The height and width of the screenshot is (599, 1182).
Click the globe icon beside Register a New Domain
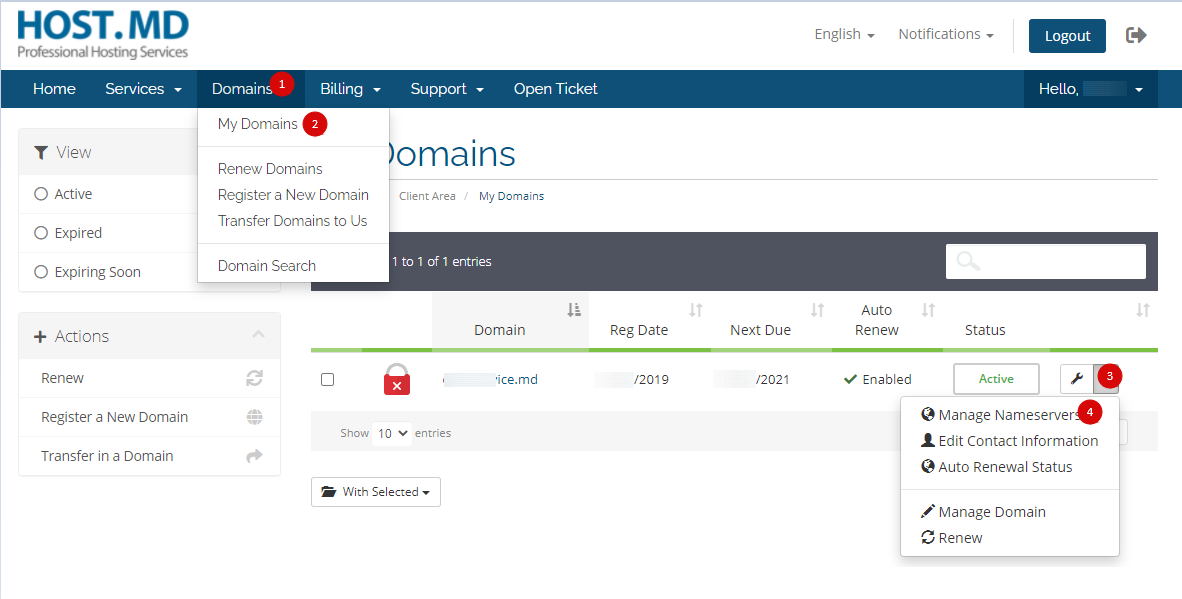point(255,417)
